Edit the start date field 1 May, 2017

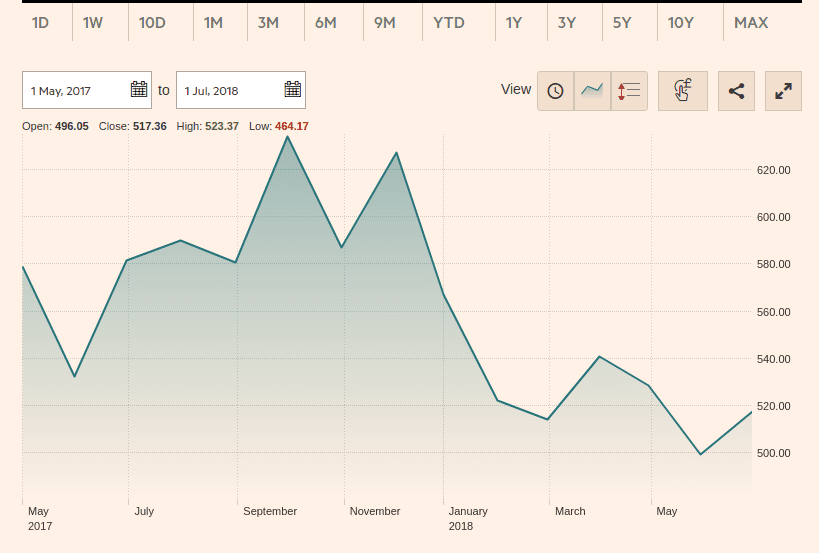pos(87,90)
